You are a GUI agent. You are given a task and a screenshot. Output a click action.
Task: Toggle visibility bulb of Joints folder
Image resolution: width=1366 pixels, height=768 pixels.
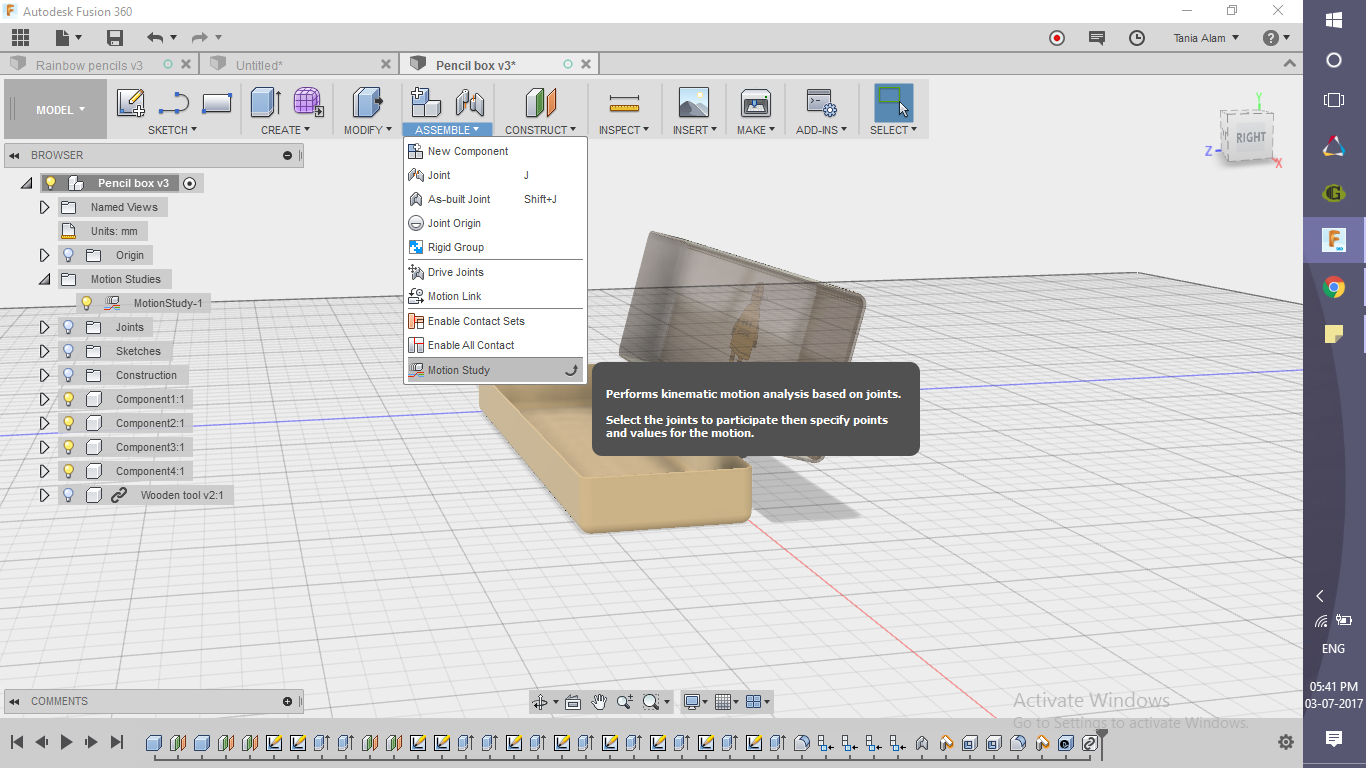[x=68, y=327]
